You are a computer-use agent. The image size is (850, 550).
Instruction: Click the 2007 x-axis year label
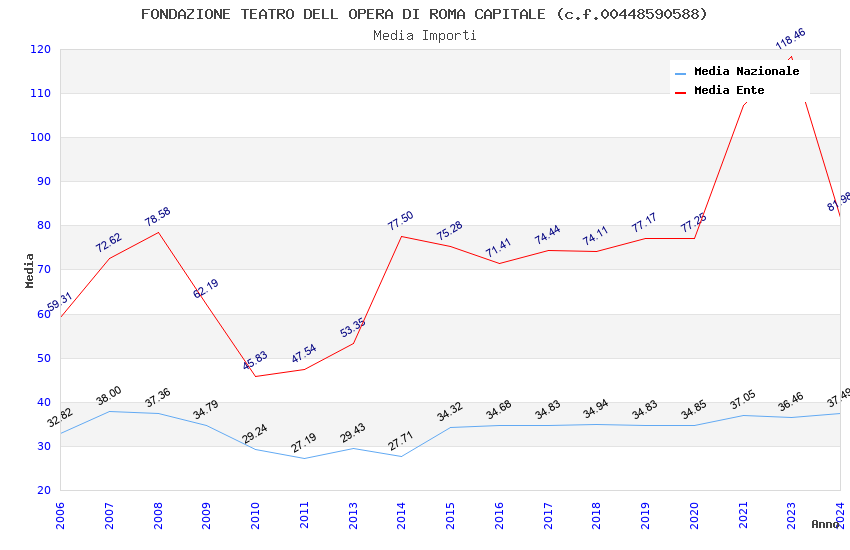click(x=109, y=515)
